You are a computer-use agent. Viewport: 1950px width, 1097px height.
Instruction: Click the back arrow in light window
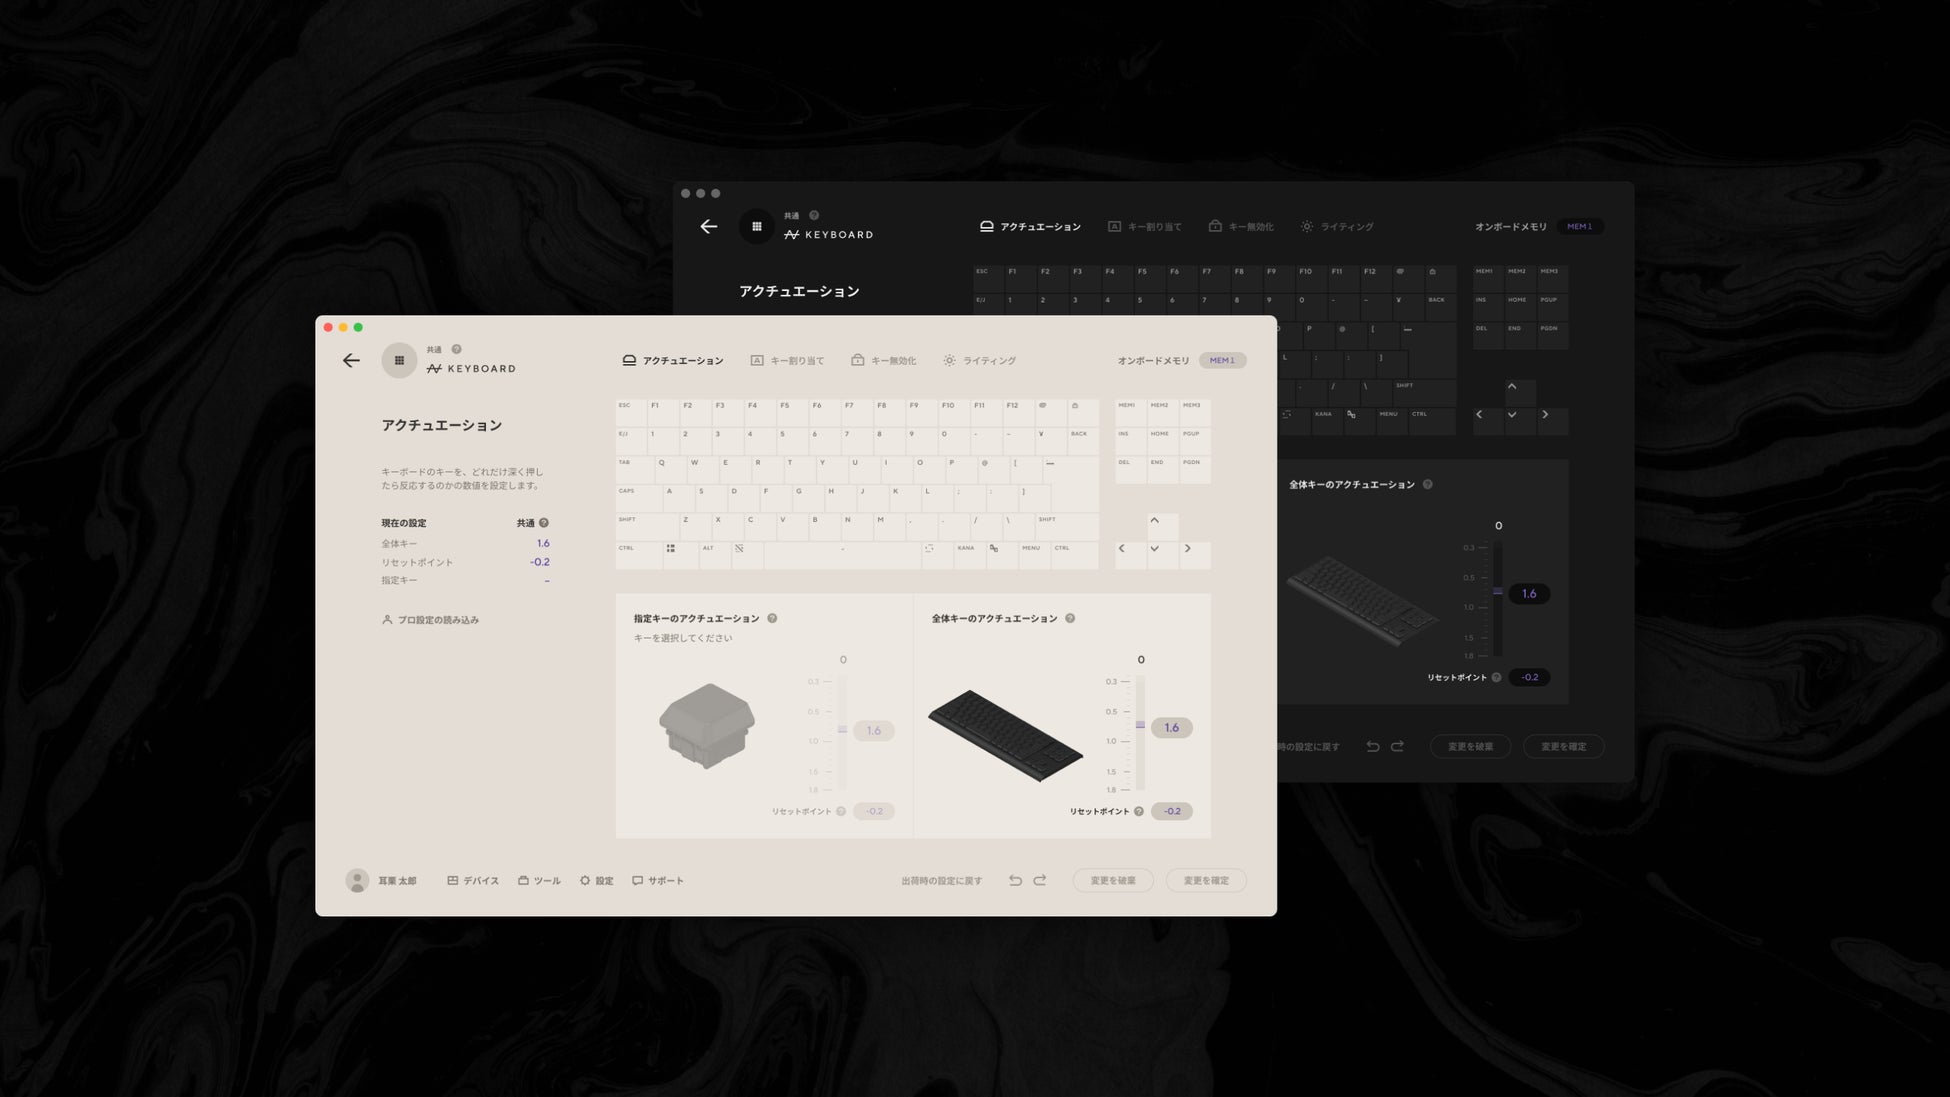pos(351,361)
